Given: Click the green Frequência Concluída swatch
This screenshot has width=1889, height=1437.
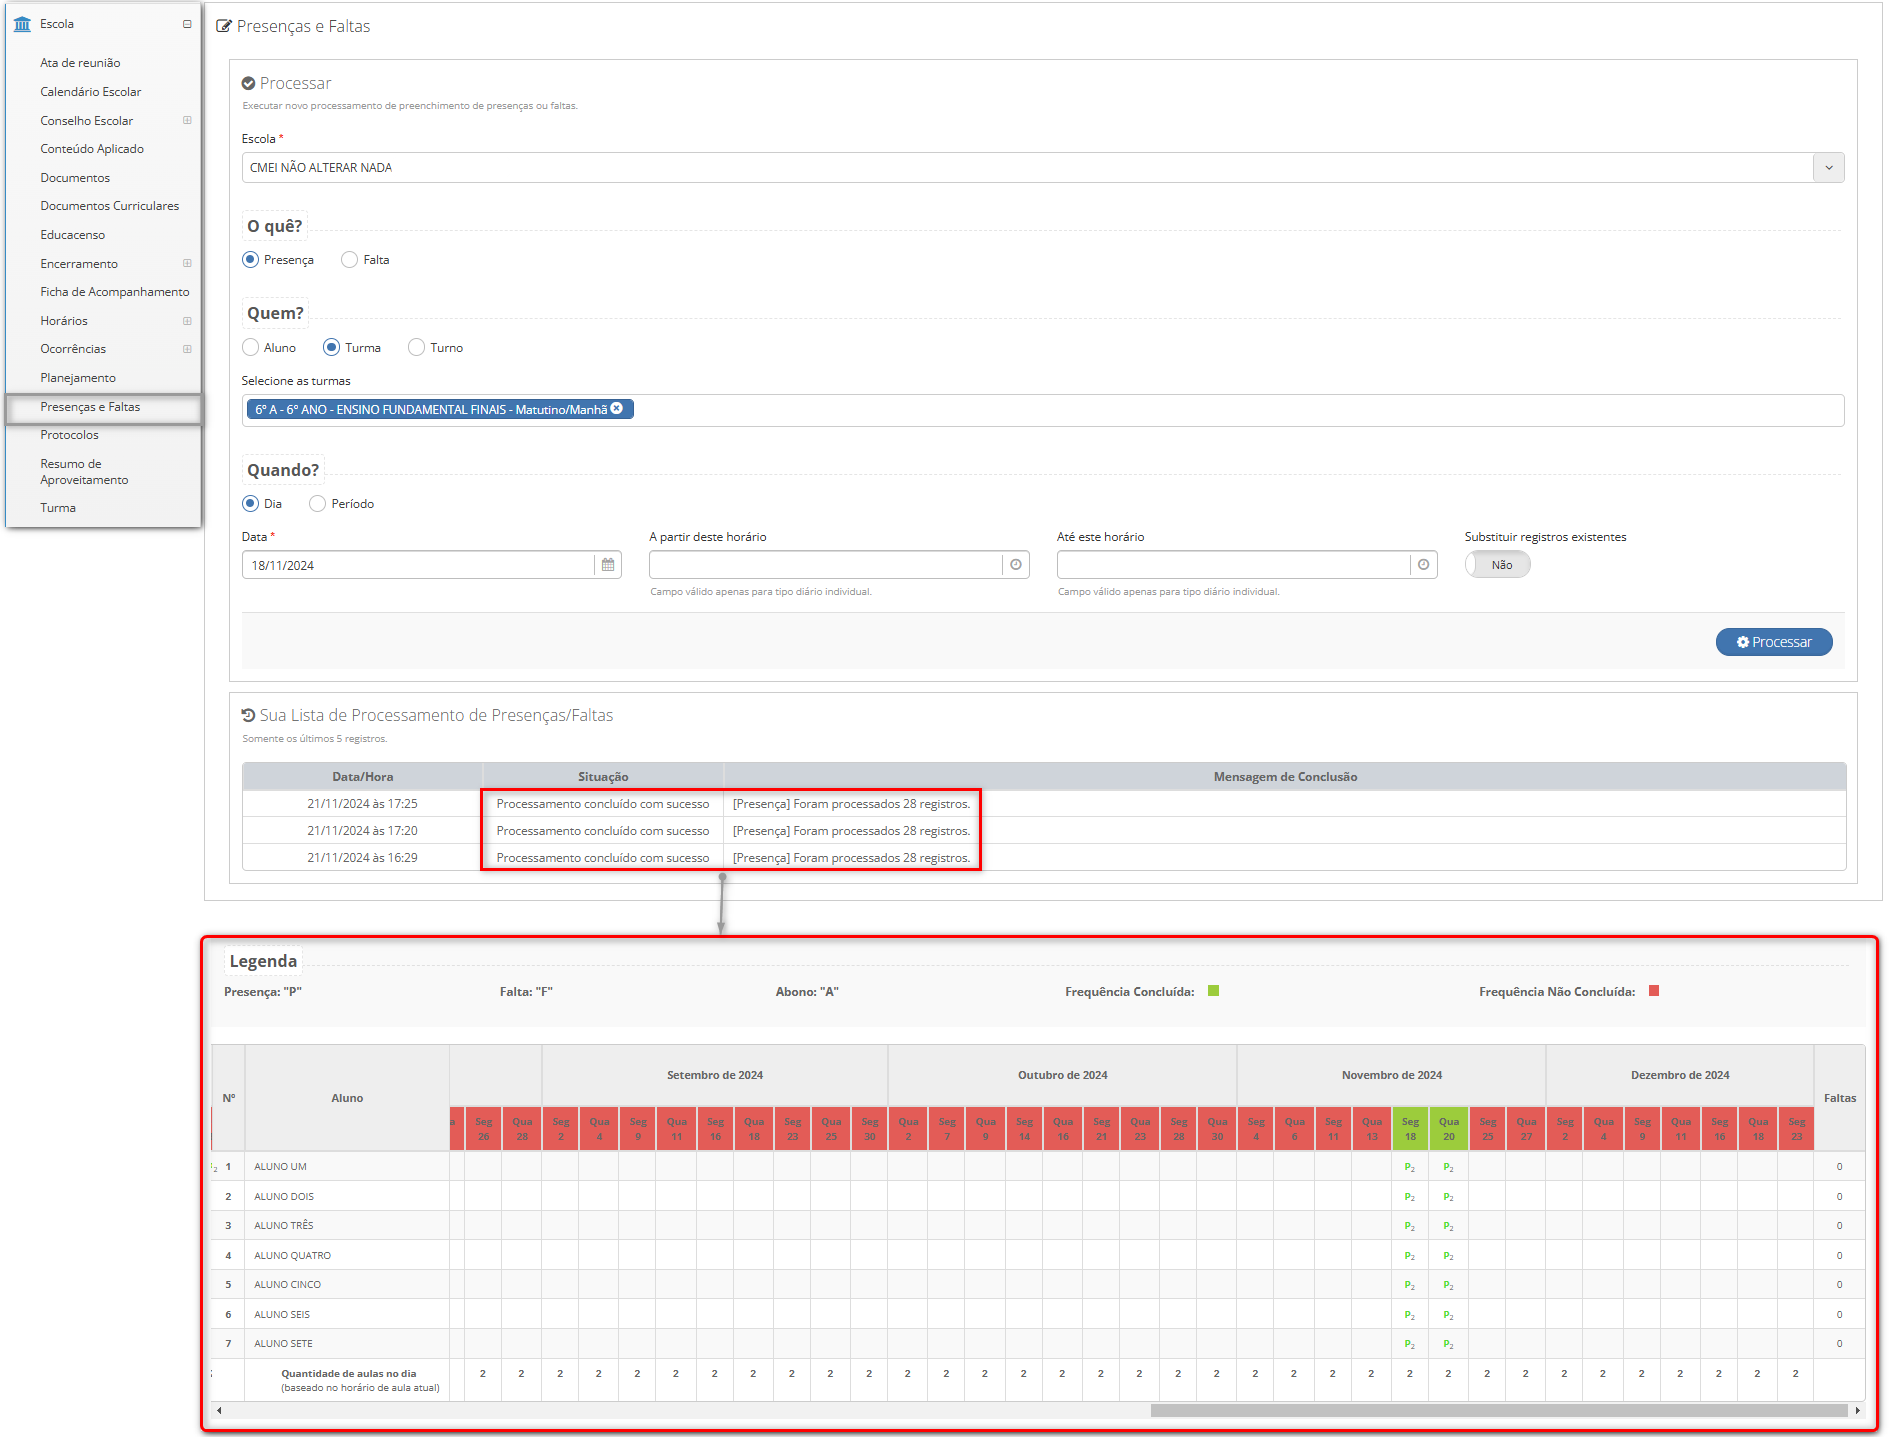Looking at the screenshot, I should tap(1213, 991).
